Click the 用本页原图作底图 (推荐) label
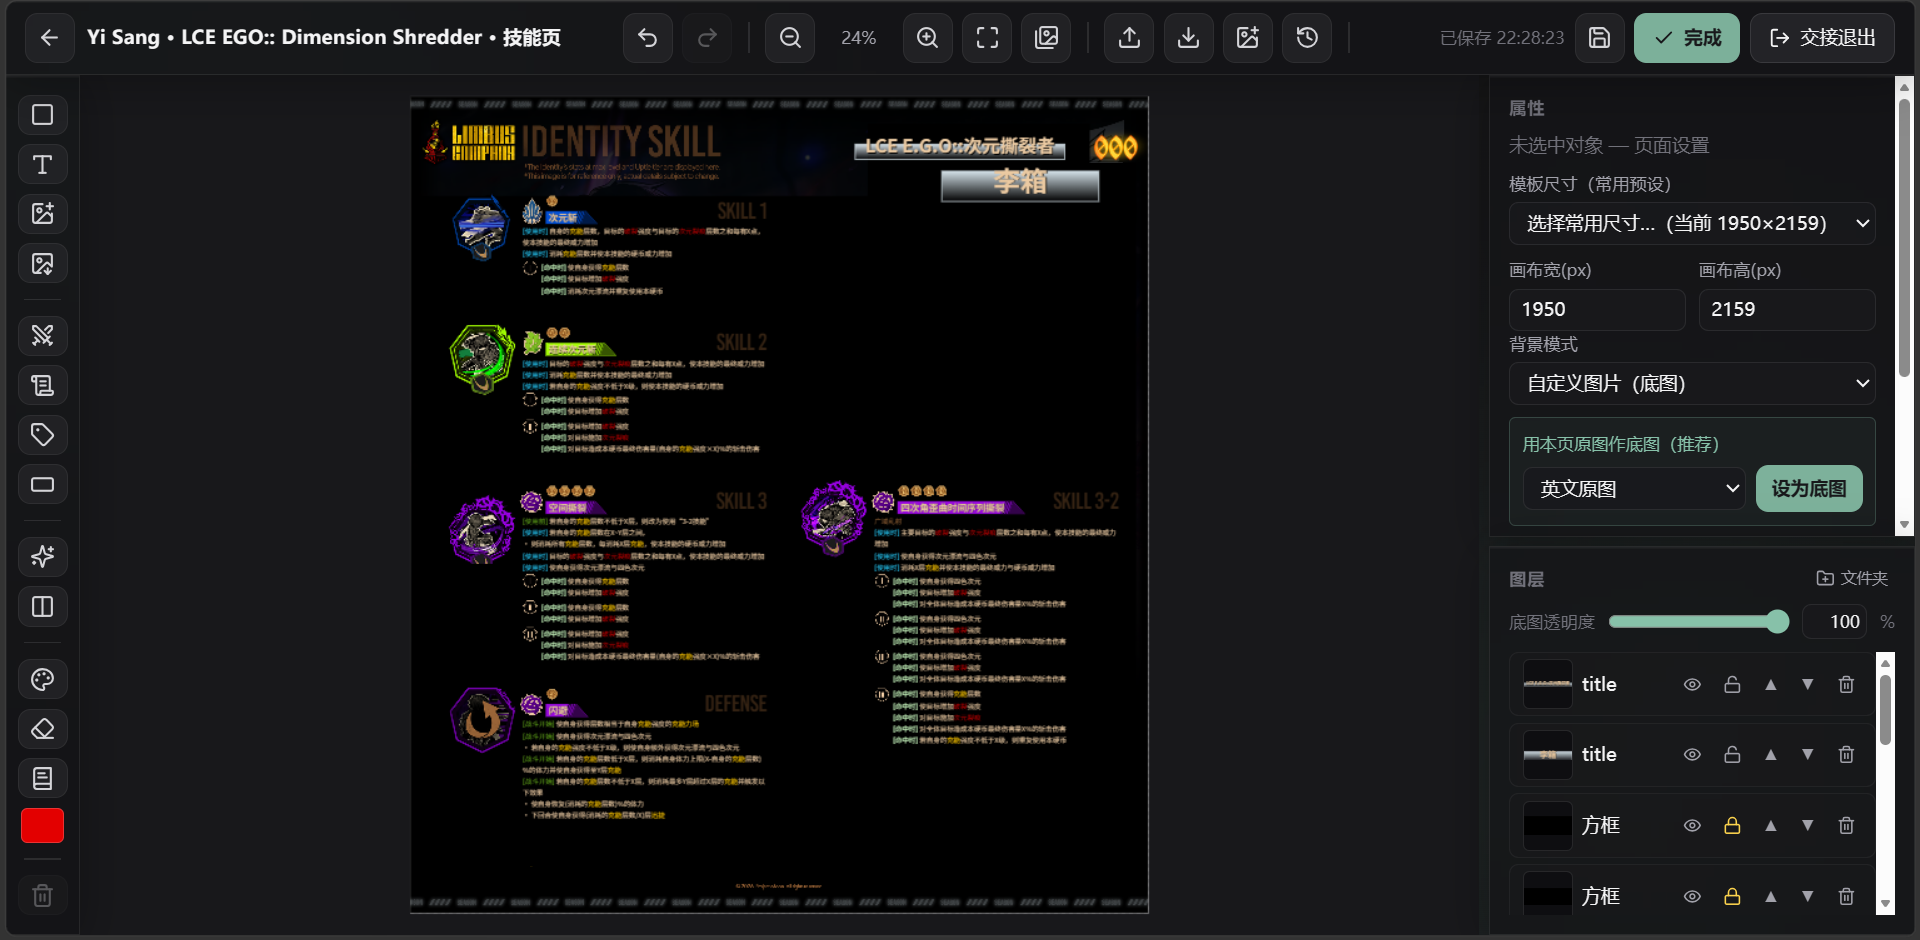Screen dimensions: 1920x940 (x=1621, y=445)
